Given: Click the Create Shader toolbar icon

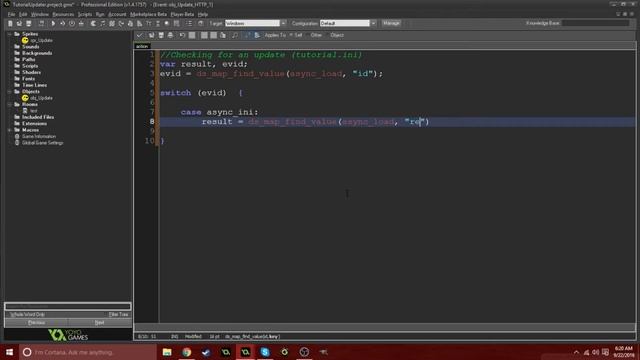Looking at the screenshot, I should (x=140, y=23).
